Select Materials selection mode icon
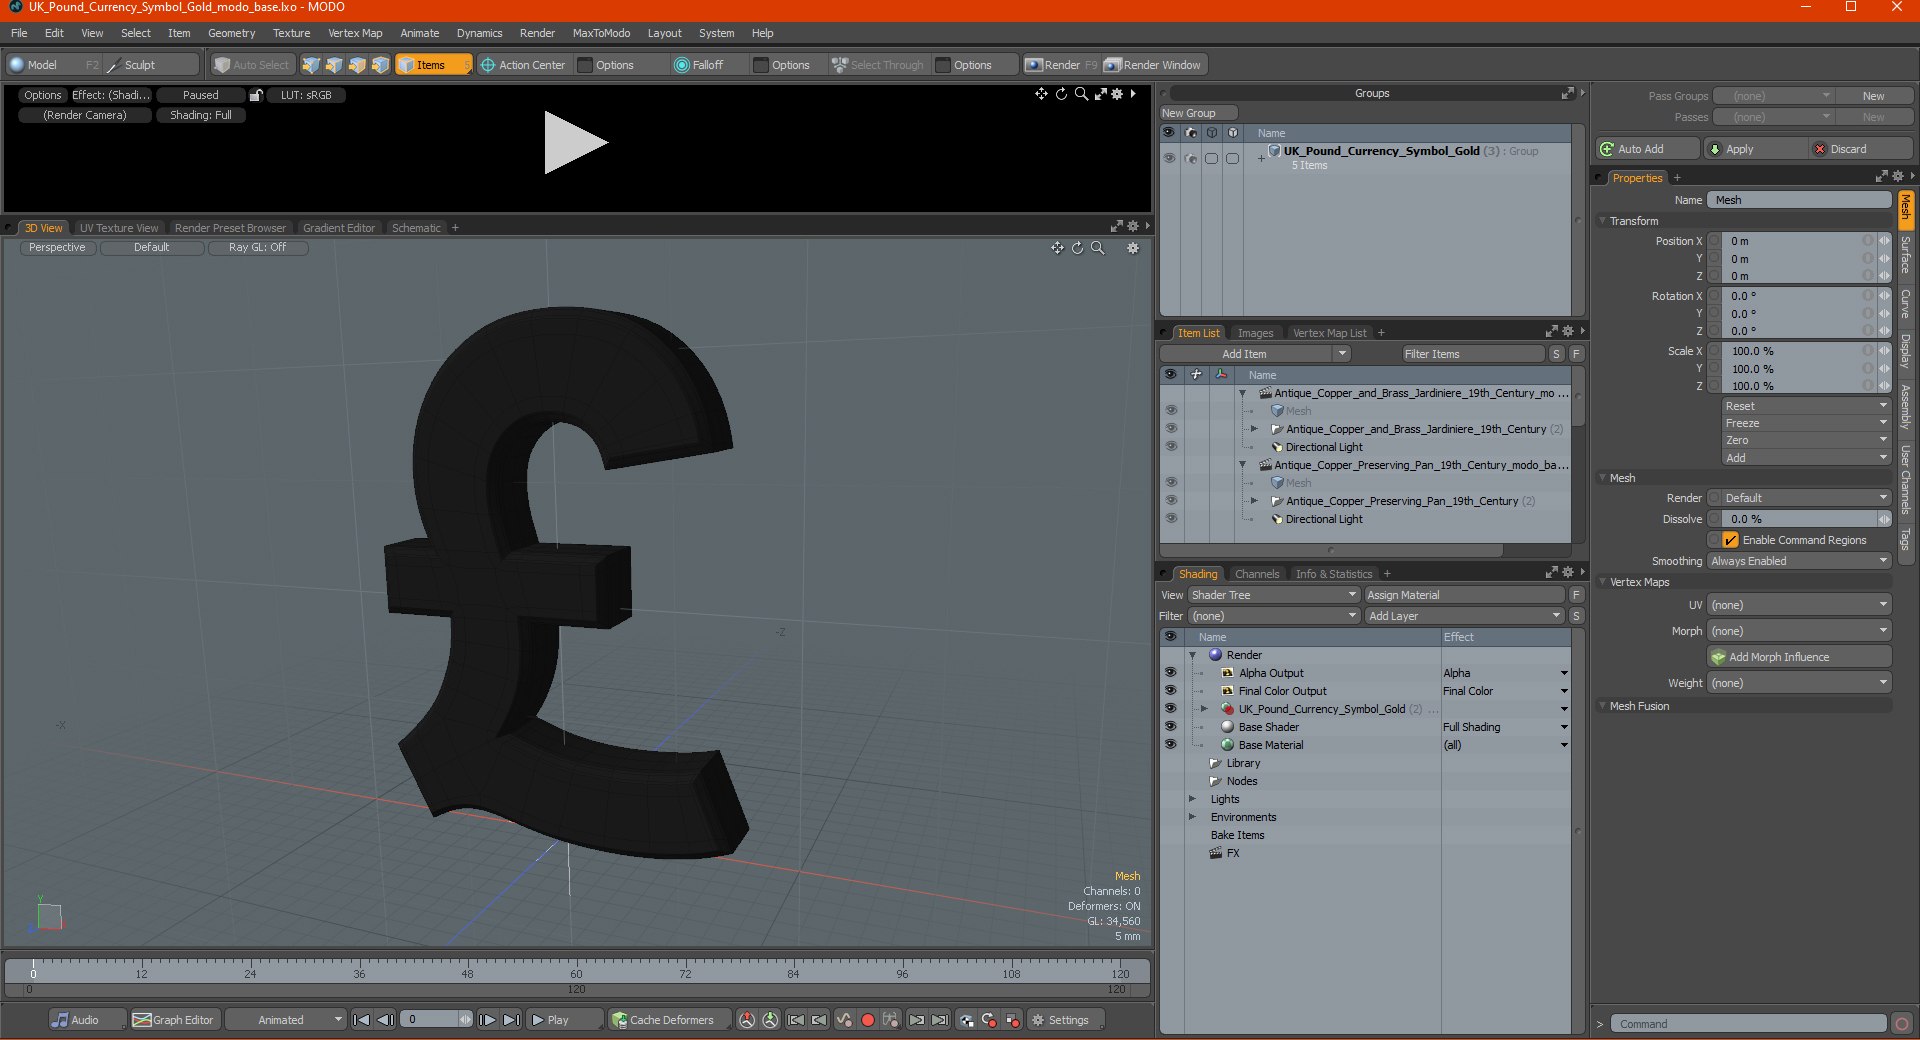 tap(380, 65)
